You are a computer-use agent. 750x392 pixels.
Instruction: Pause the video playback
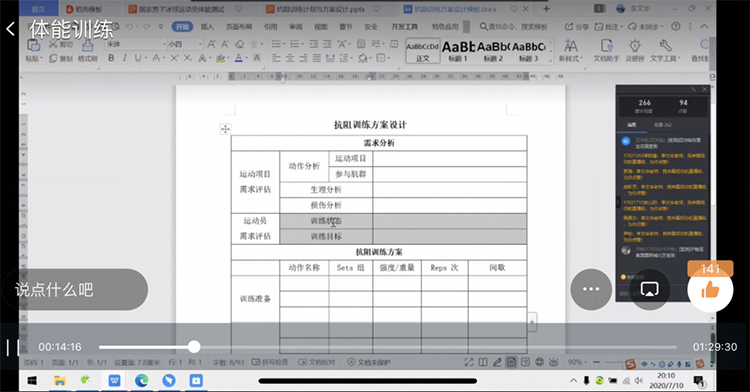13,347
